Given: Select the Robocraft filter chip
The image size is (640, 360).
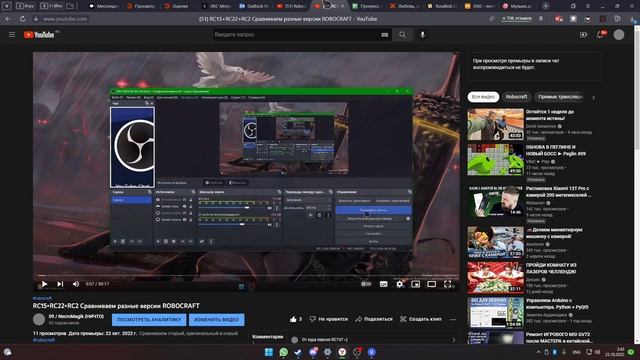Looking at the screenshot, I should tap(516, 97).
